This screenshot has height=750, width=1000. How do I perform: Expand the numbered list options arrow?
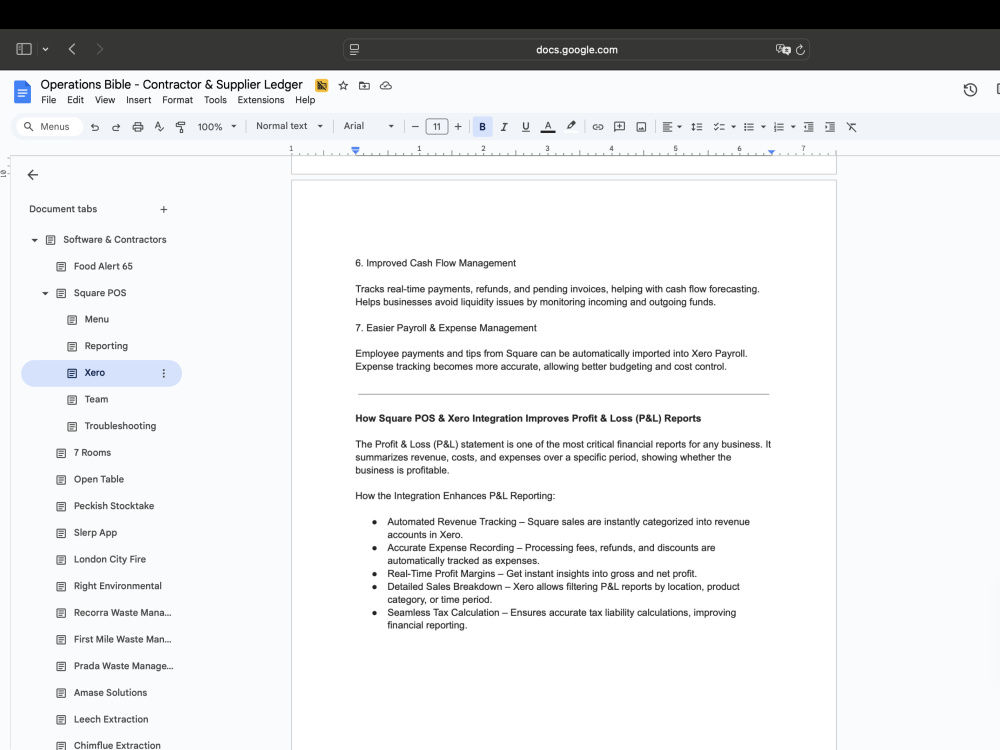[x=793, y=127]
